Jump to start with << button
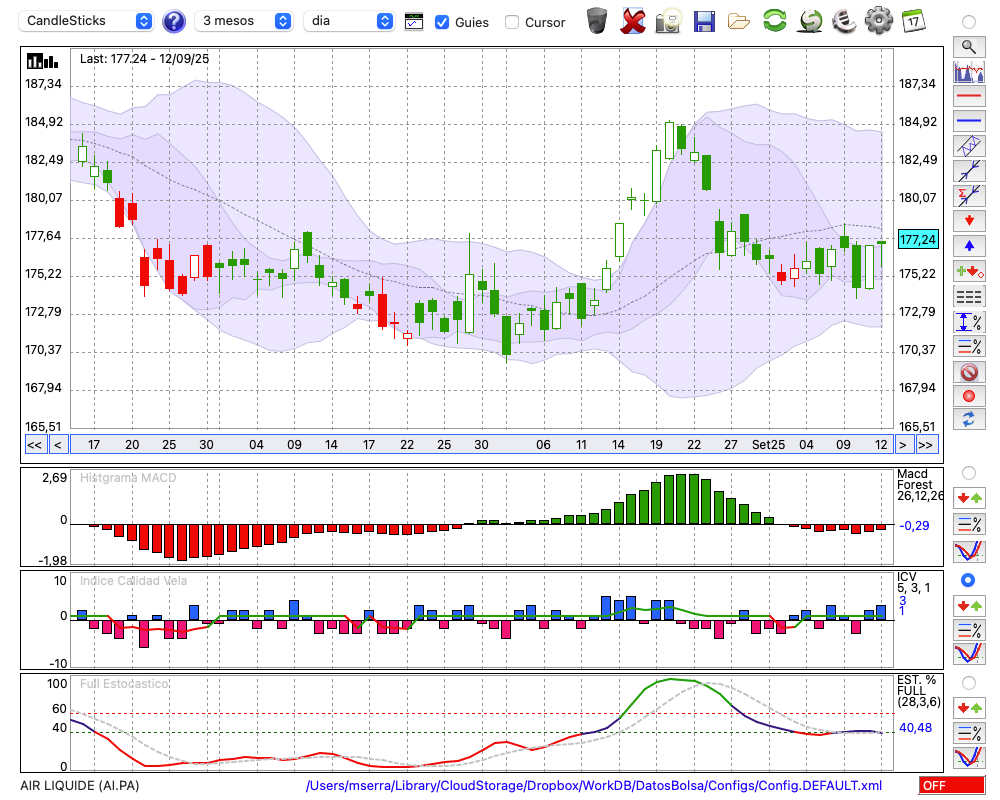 coord(34,445)
